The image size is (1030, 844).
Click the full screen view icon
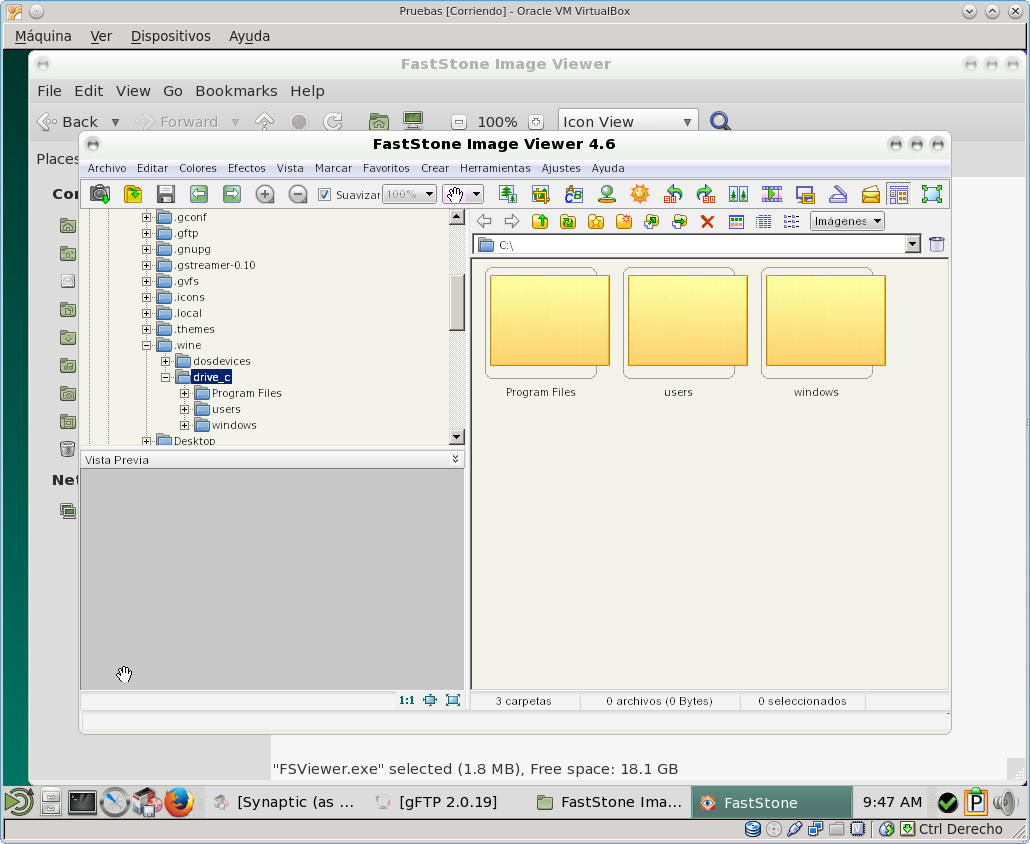click(931, 194)
